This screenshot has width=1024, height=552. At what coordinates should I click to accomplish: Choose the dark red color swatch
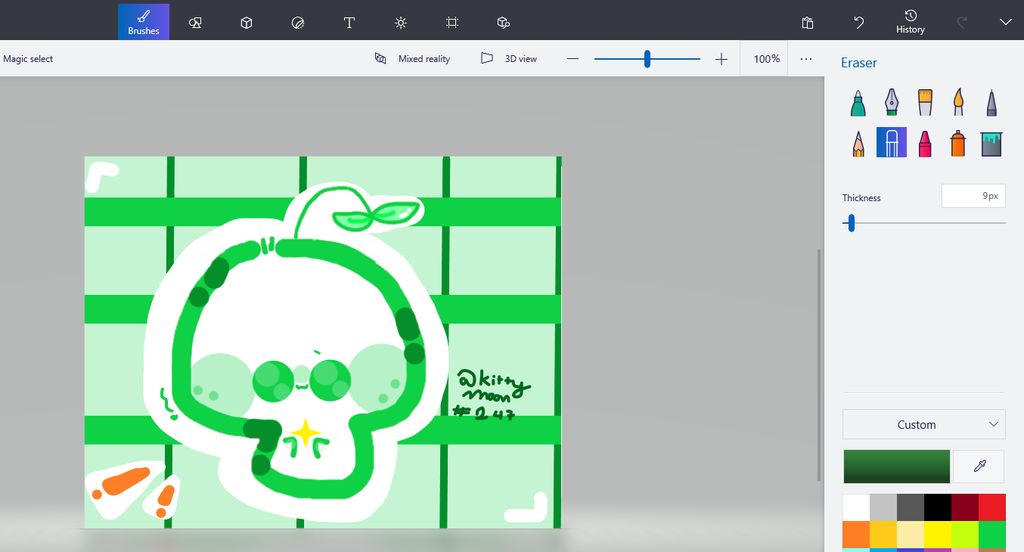coord(965,507)
